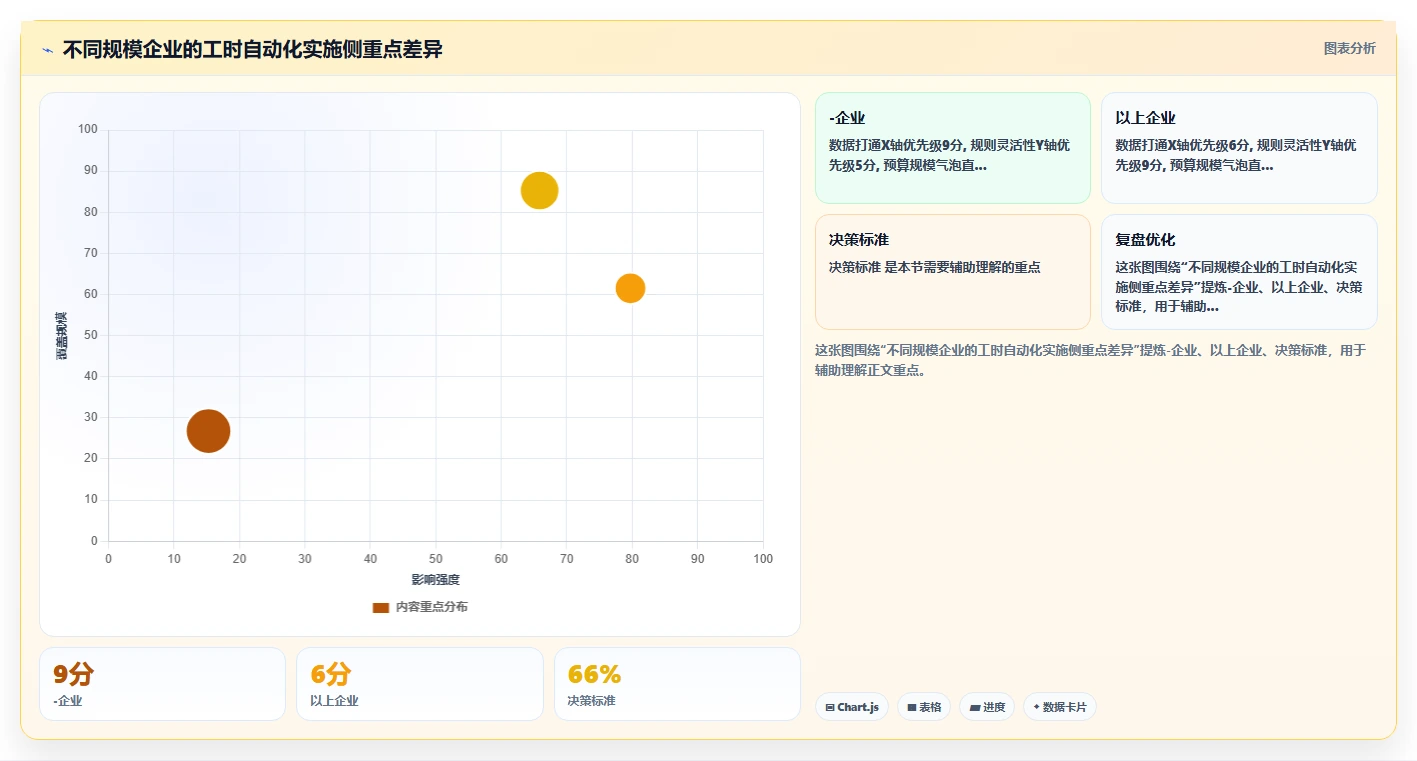Click the Chart.js tag chip
The width and height of the screenshot is (1417, 761).
pos(852,707)
